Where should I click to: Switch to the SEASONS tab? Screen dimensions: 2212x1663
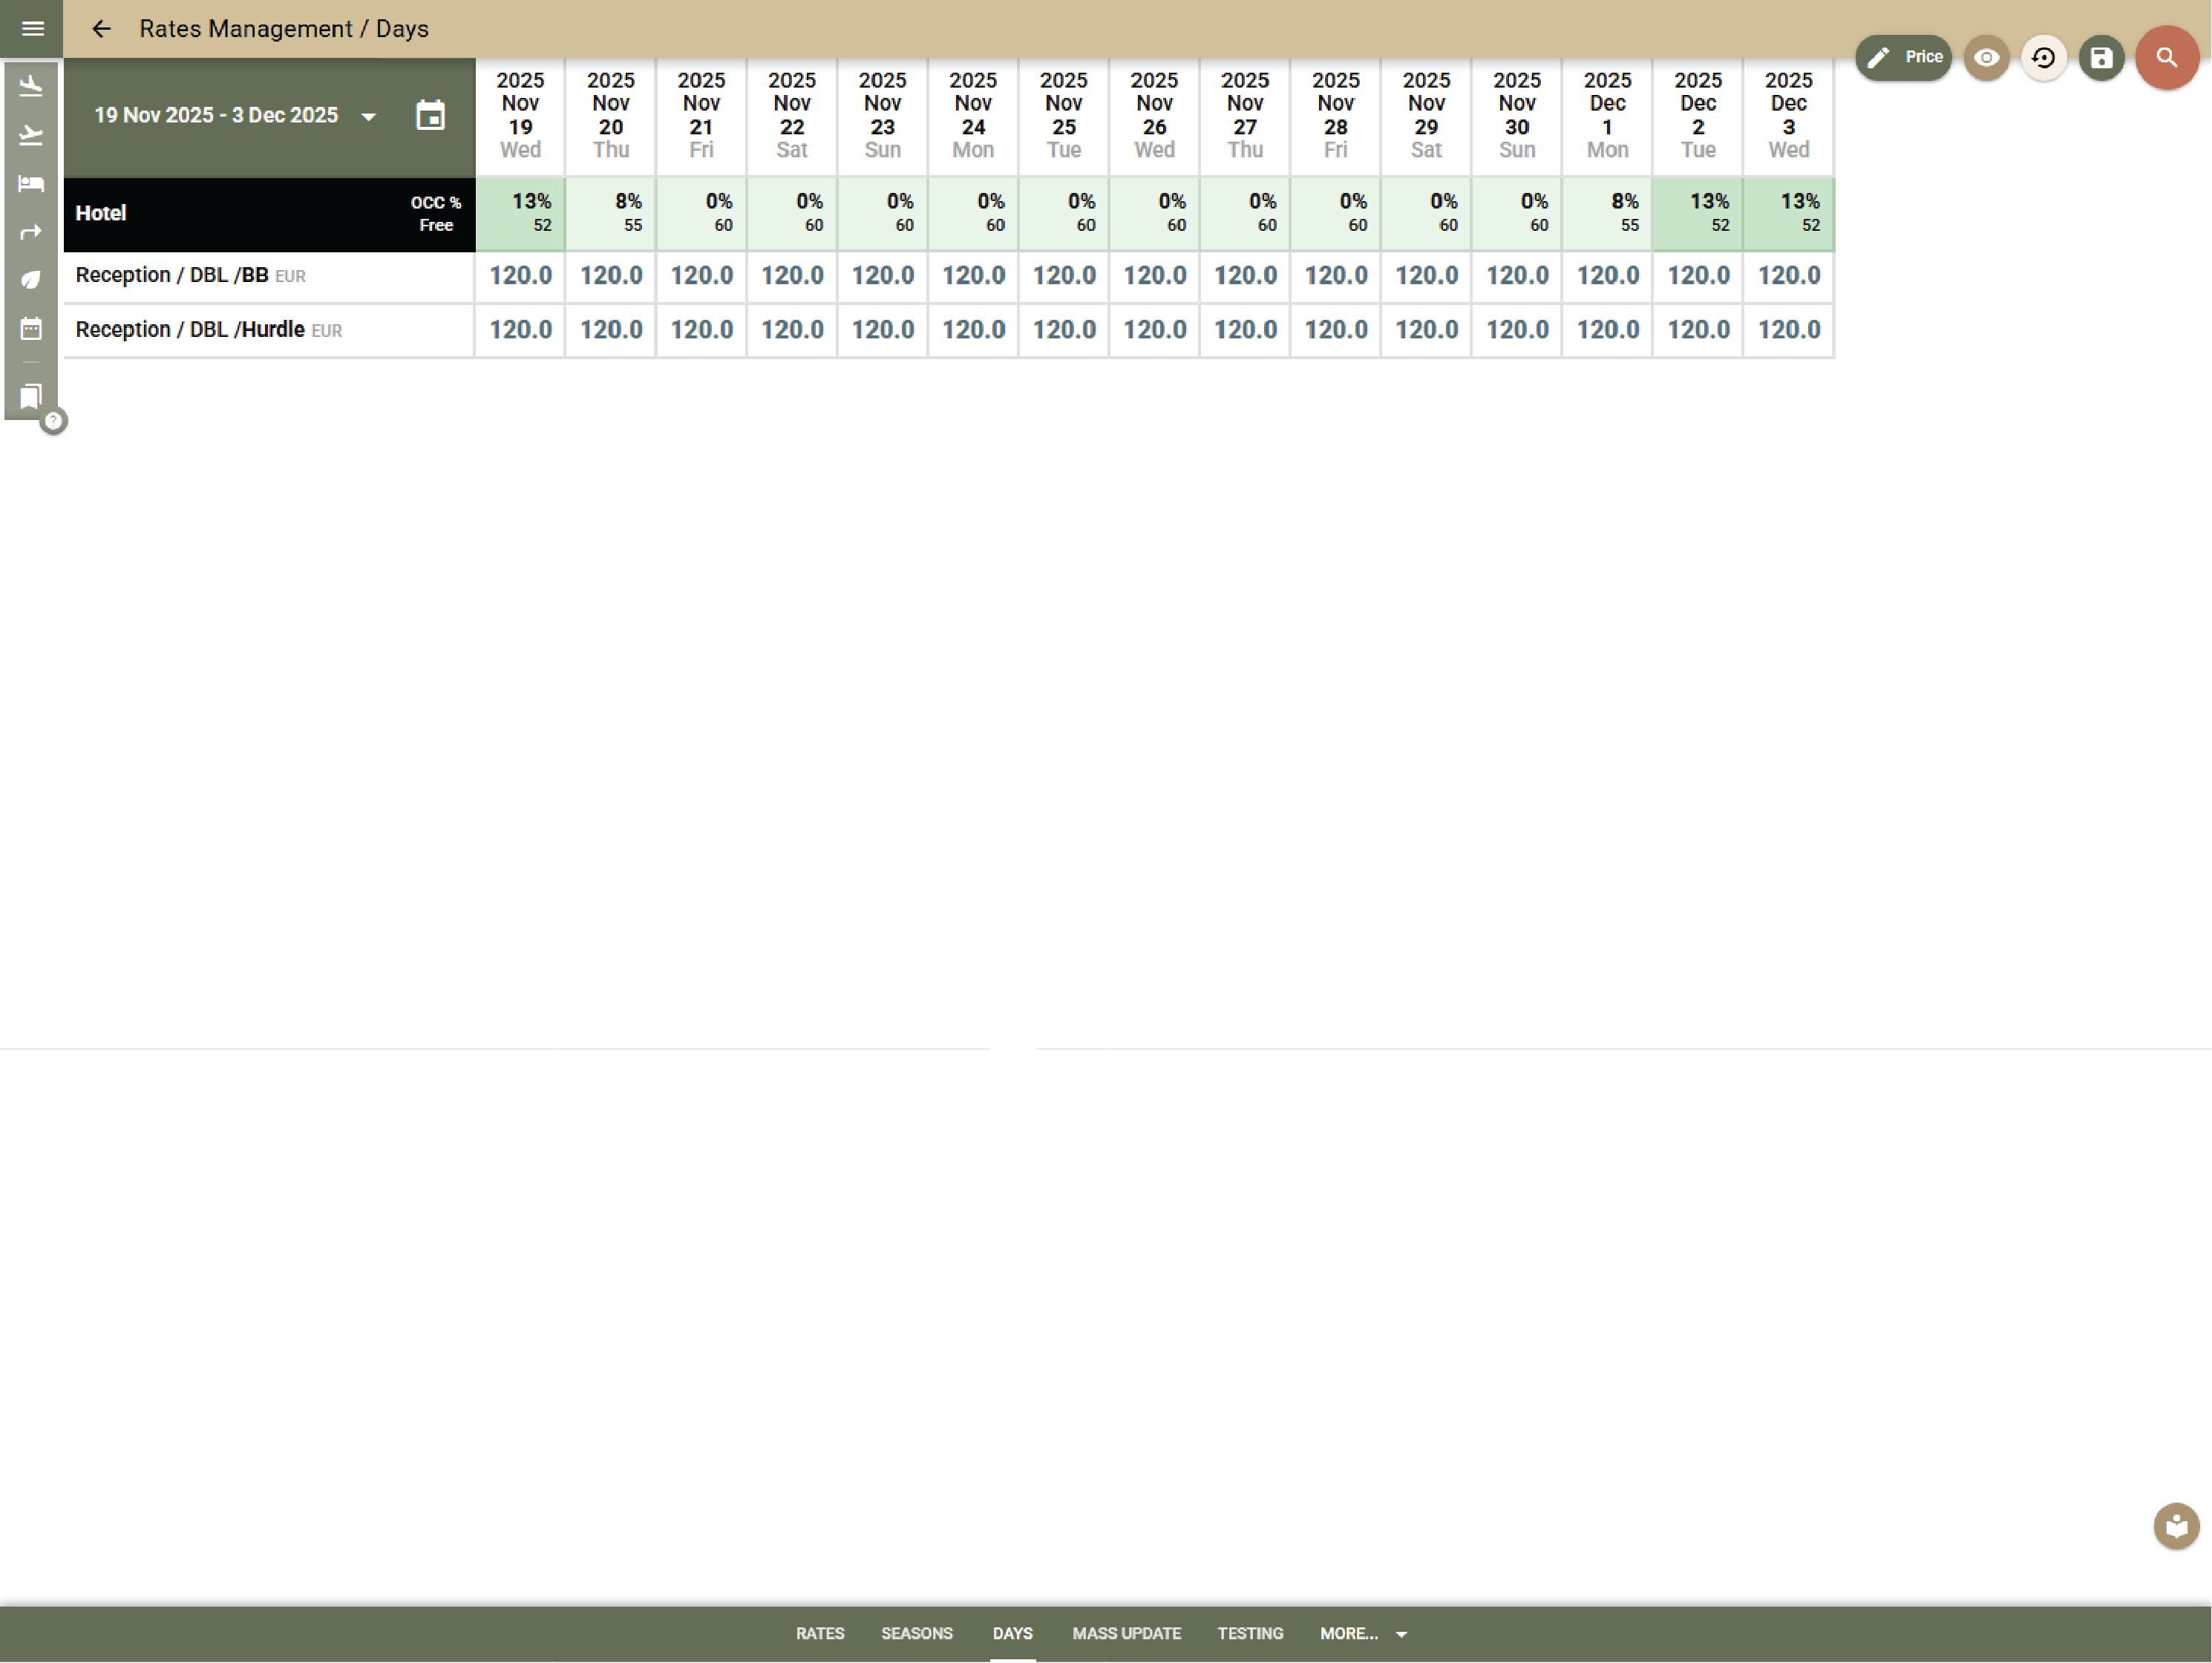pos(916,1633)
